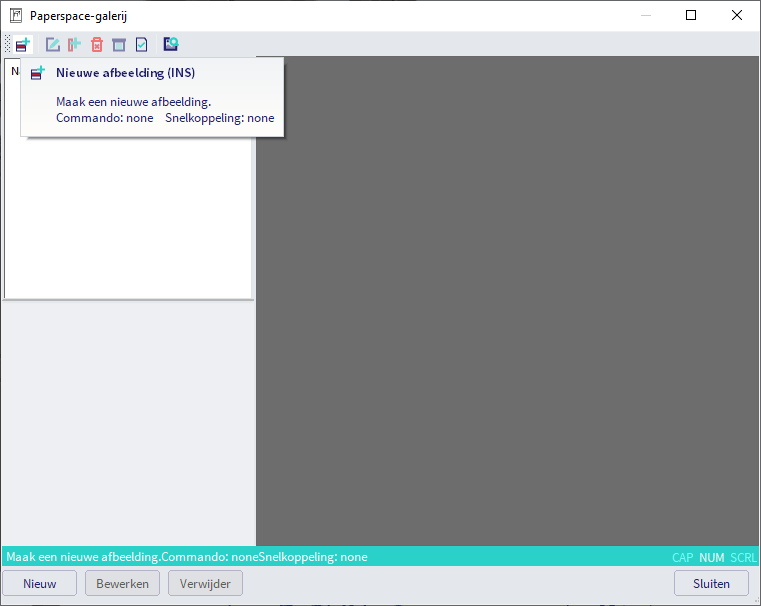Click the Nieuw button

click(40, 583)
